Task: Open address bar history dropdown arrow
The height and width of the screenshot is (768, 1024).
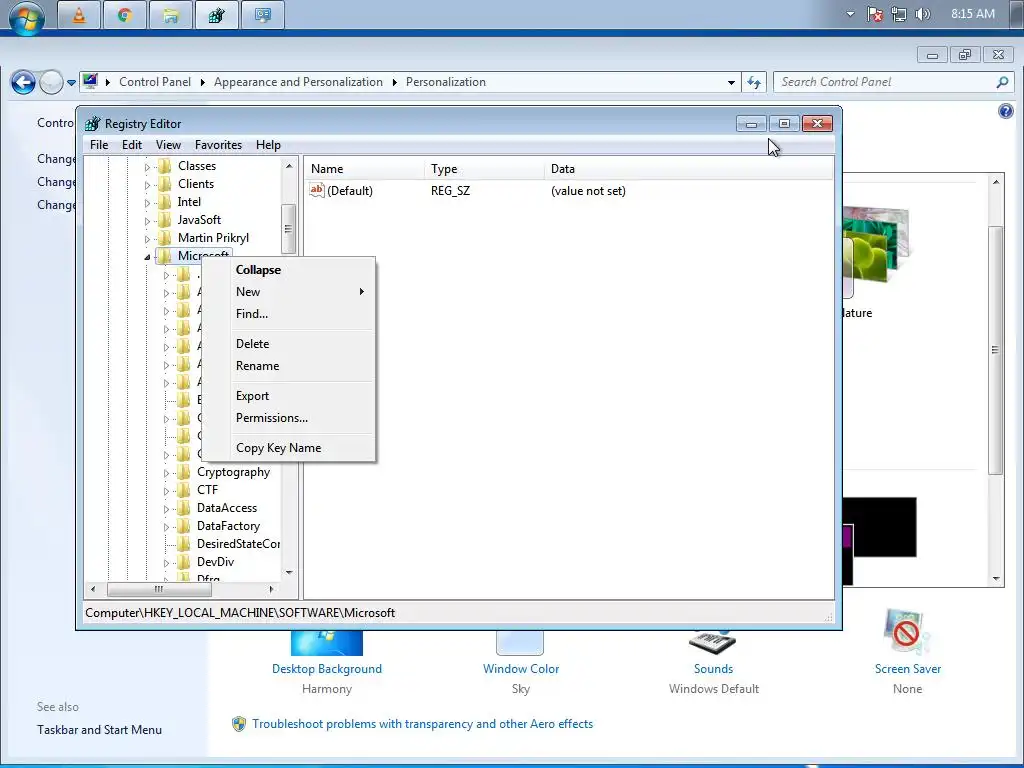Action: click(x=731, y=82)
